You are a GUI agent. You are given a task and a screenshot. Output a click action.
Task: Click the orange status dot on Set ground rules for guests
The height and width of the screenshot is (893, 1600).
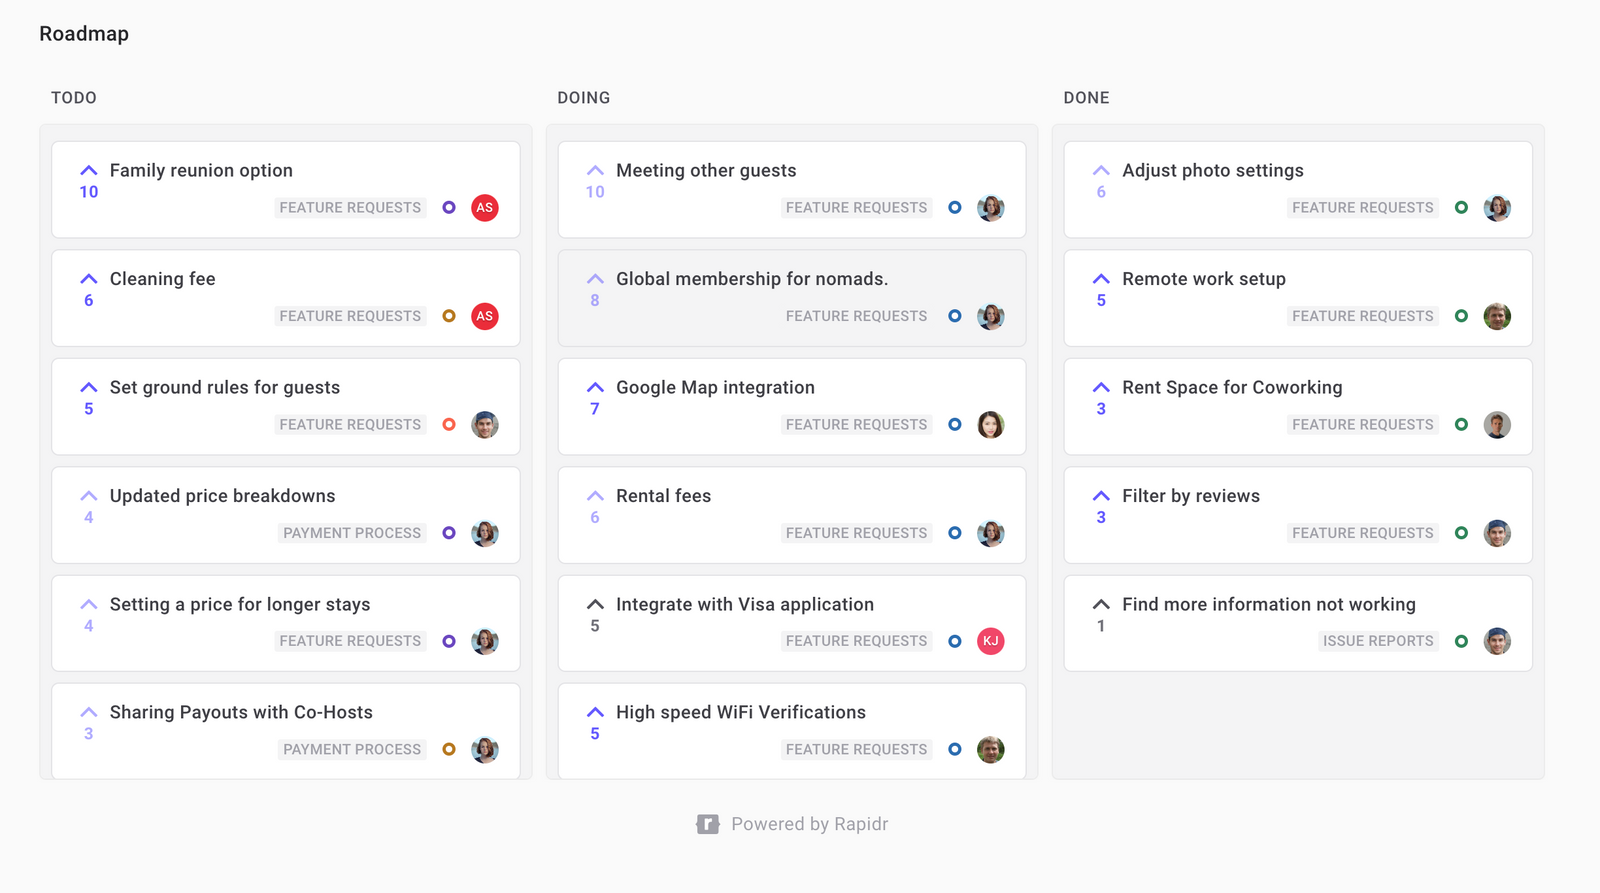click(448, 424)
